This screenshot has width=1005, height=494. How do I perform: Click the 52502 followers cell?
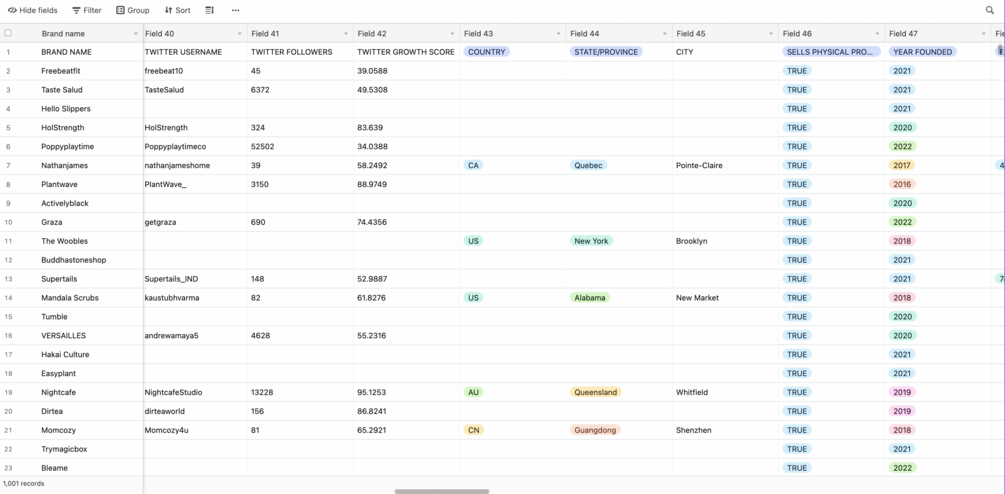tap(301, 147)
